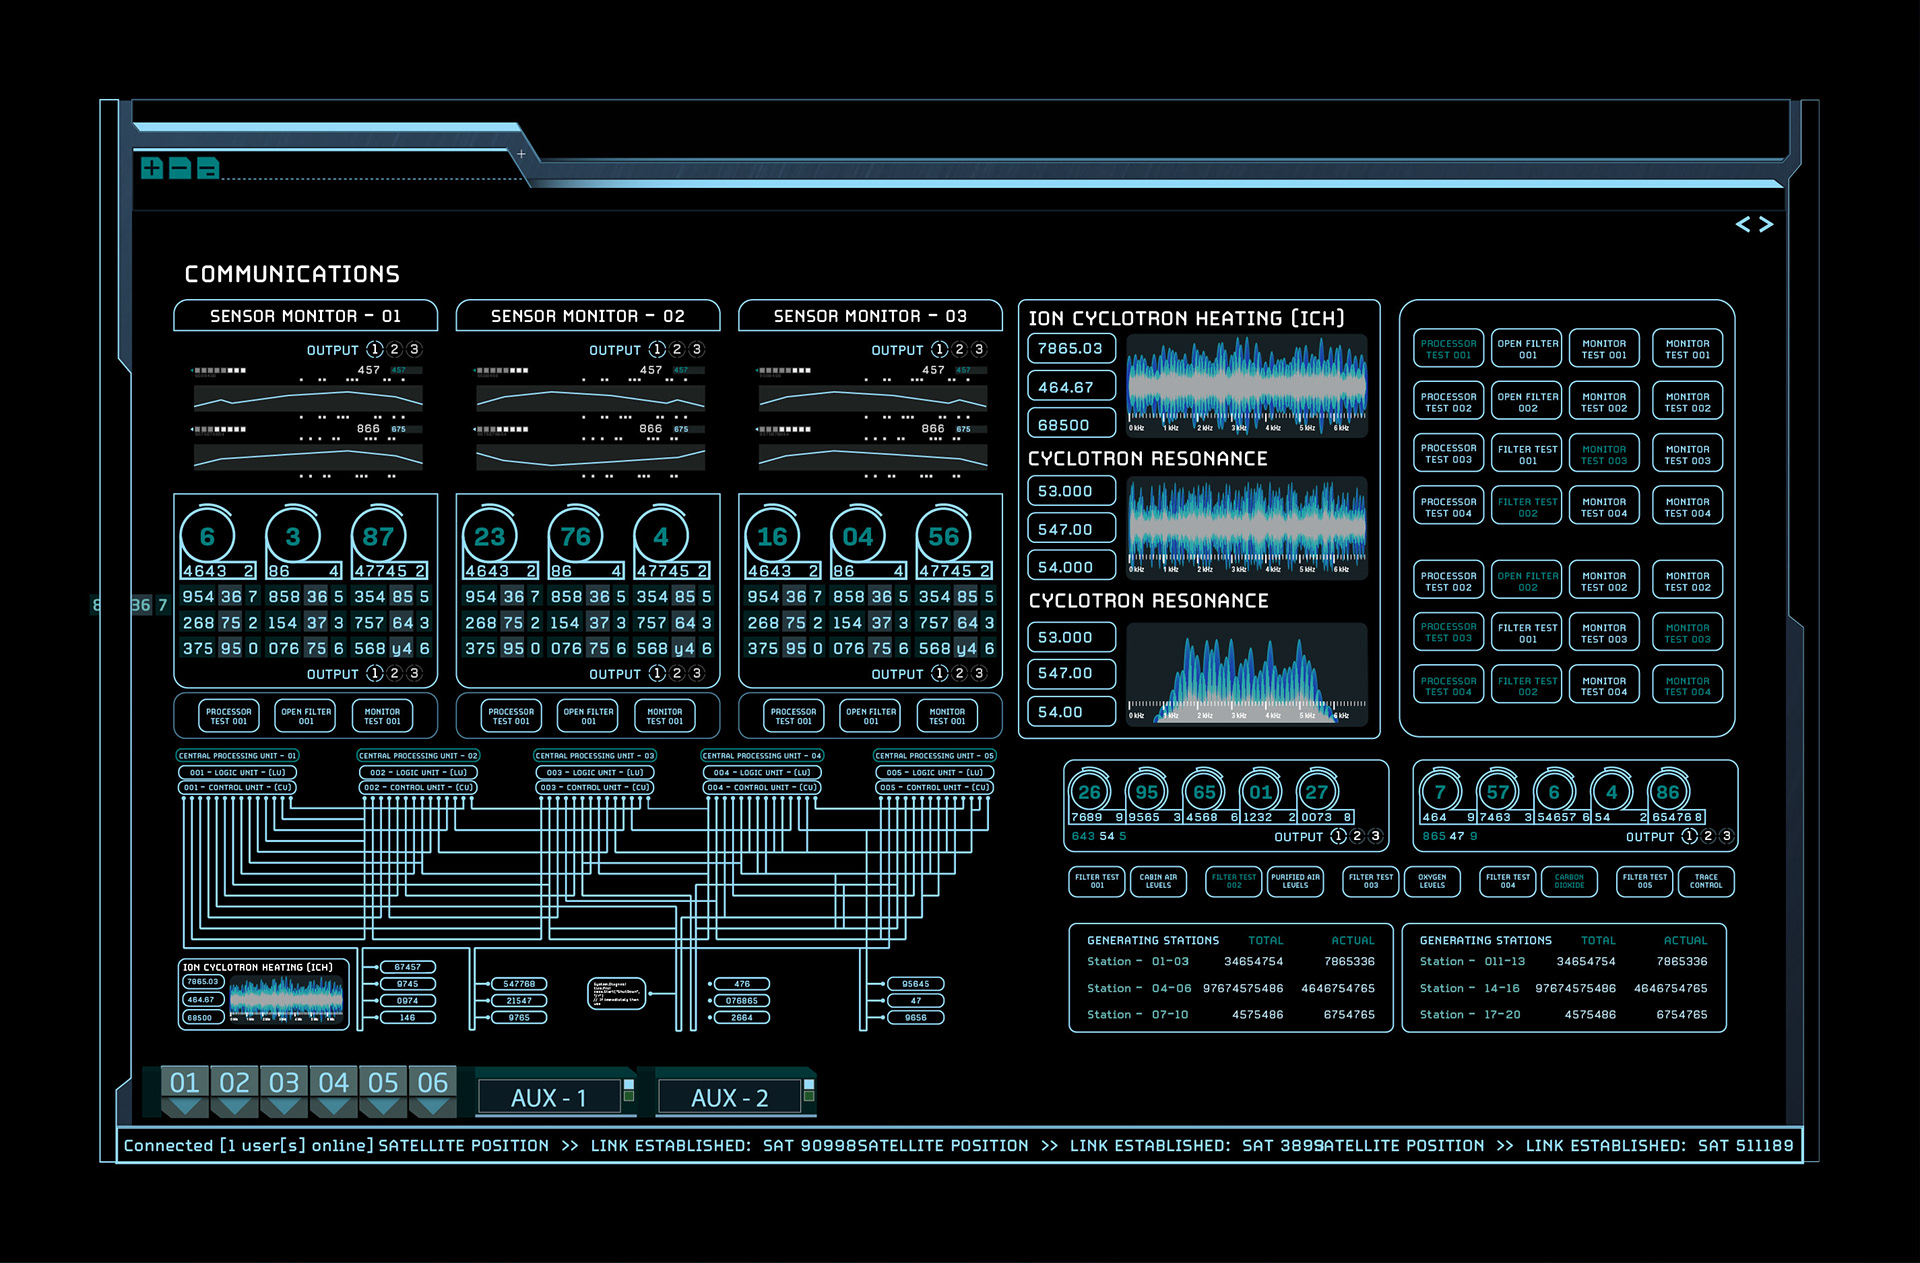Select output 3 in Sensor Monitor 03 top
The width and height of the screenshot is (1920, 1263).
979,349
